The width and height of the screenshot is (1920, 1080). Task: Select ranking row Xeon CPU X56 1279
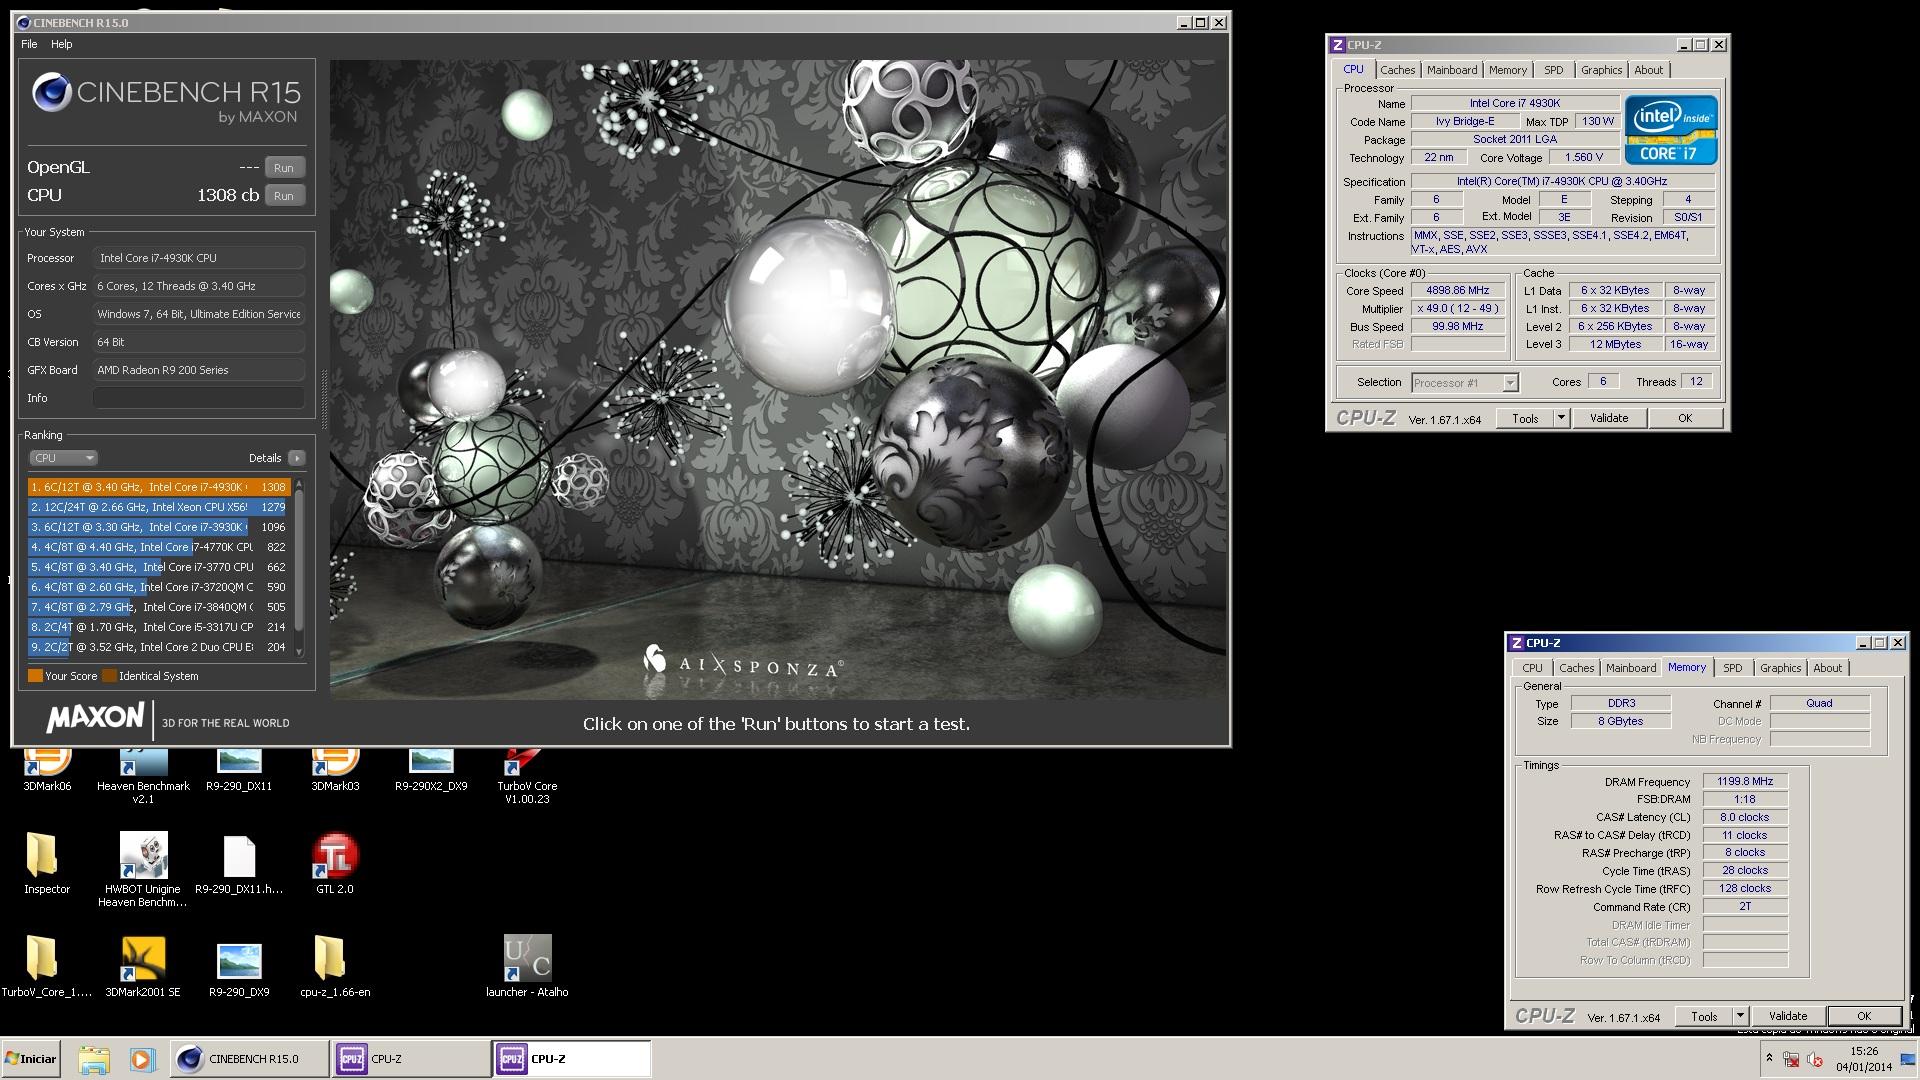pos(159,507)
